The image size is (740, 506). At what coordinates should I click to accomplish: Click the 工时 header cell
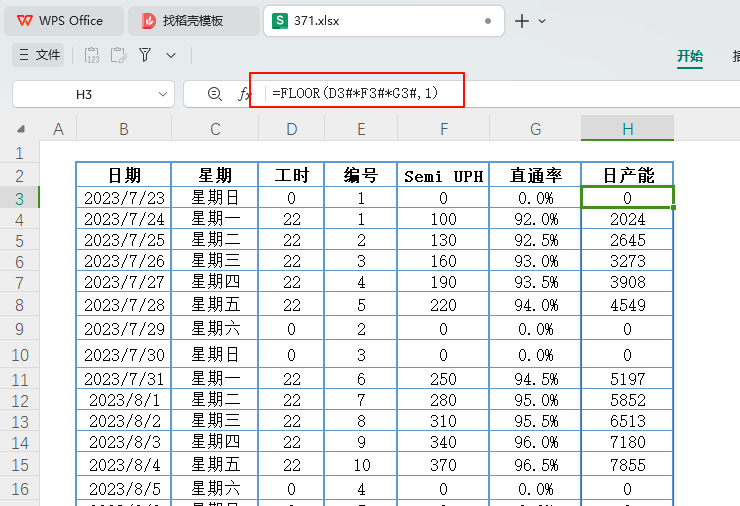(291, 175)
